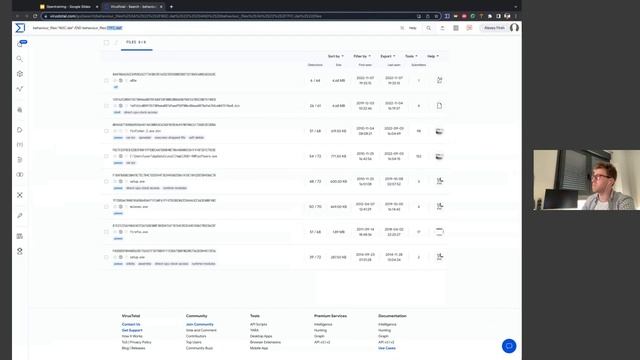Tick checkbox of the 6/64 detections row
The image size is (640, 360).
tap(106, 81)
